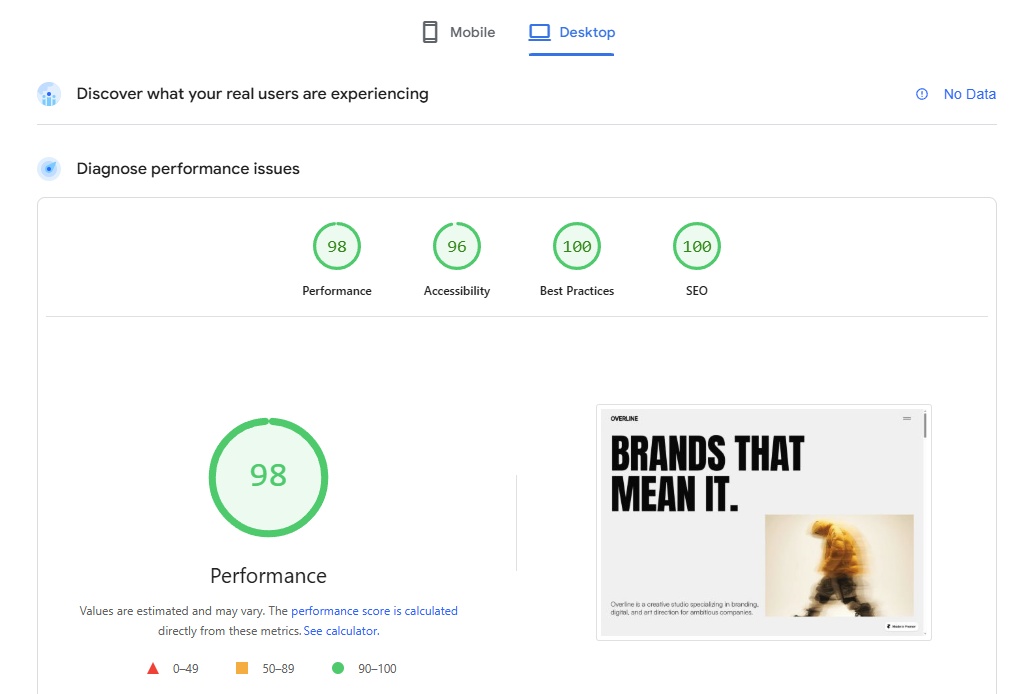
Task: Click the desktop laptop icon
Action: tap(539, 32)
